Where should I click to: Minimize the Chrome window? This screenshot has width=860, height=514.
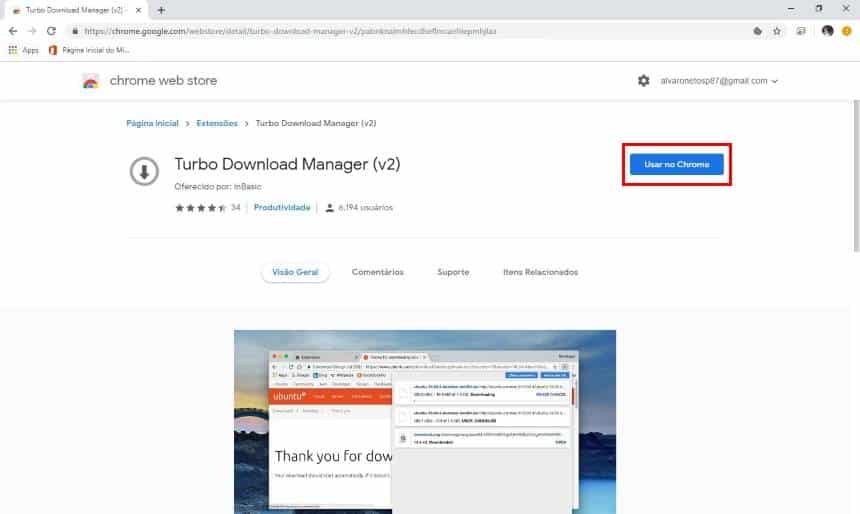(790, 9)
